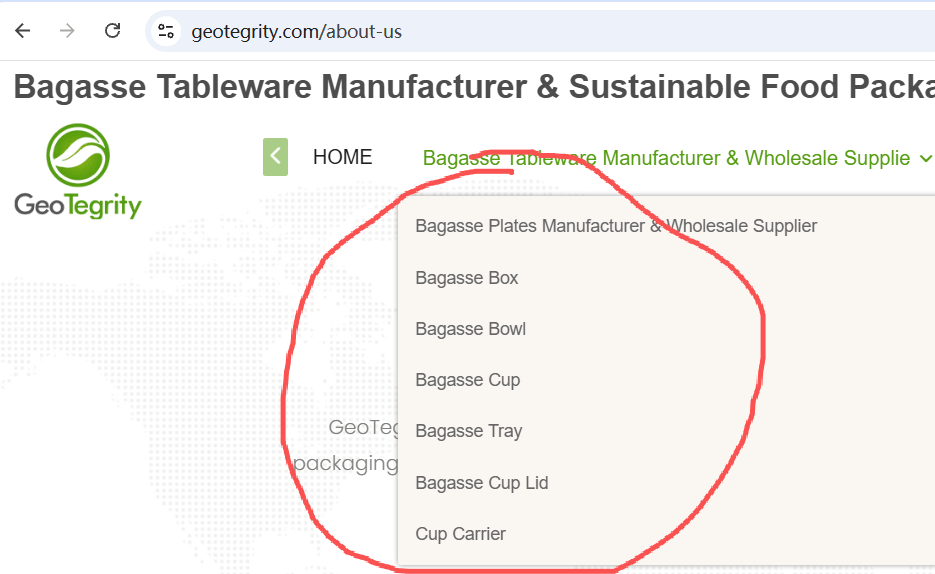This screenshot has width=935, height=574.
Task: Click the GeoTegrity logo
Action: tap(78, 171)
